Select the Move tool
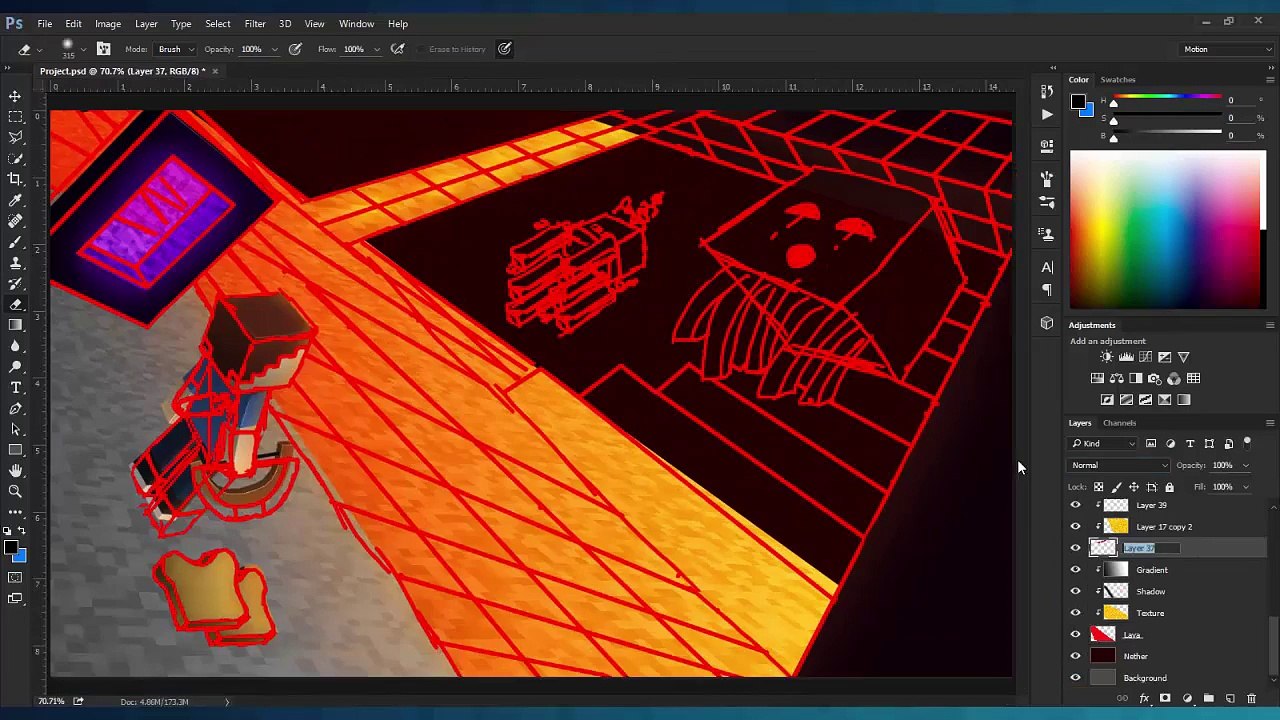1280x720 pixels. 15,96
